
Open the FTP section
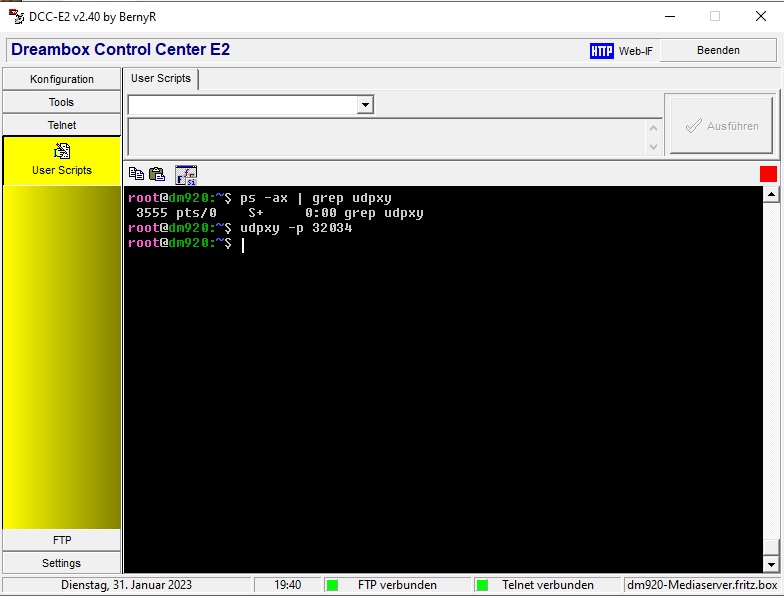click(x=62, y=540)
